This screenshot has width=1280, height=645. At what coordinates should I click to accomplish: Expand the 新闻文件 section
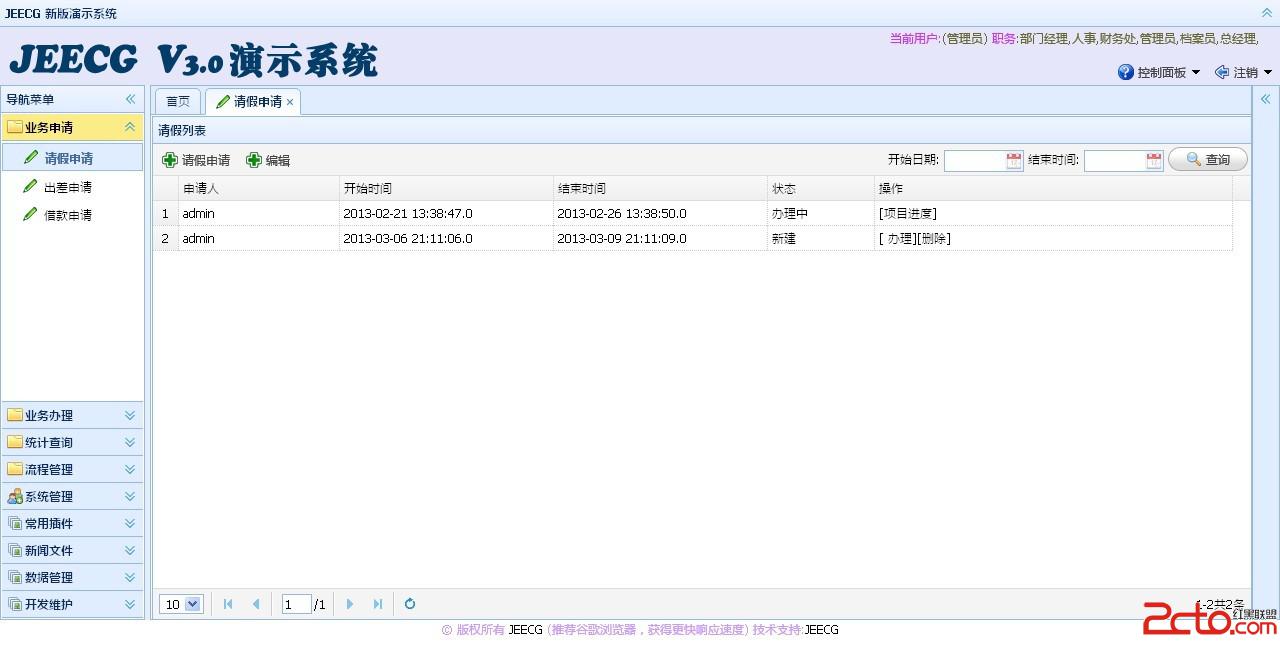coord(130,550)
